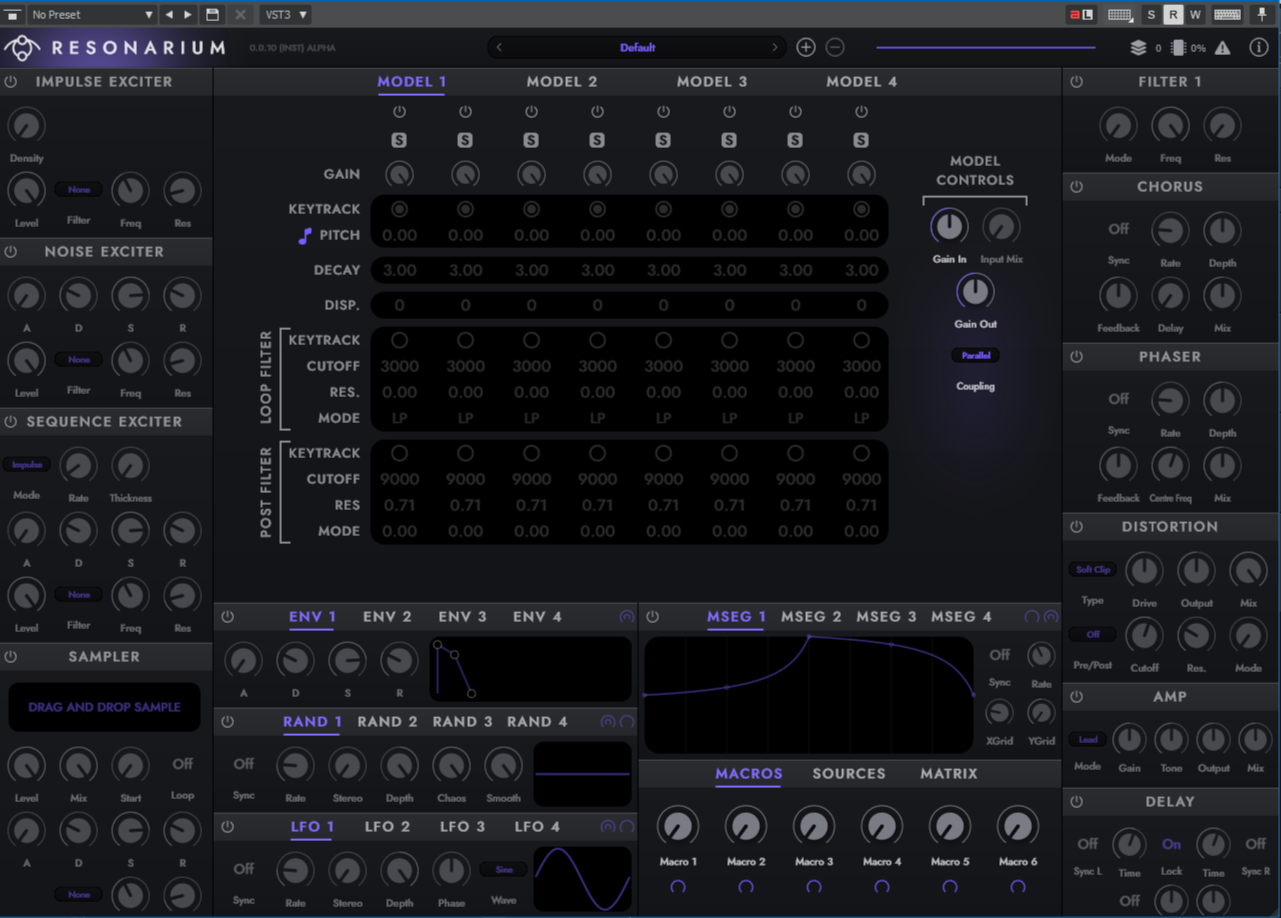Click the host W write automation button
The height and width of the screenshot is (918, 1281).
1195,15
